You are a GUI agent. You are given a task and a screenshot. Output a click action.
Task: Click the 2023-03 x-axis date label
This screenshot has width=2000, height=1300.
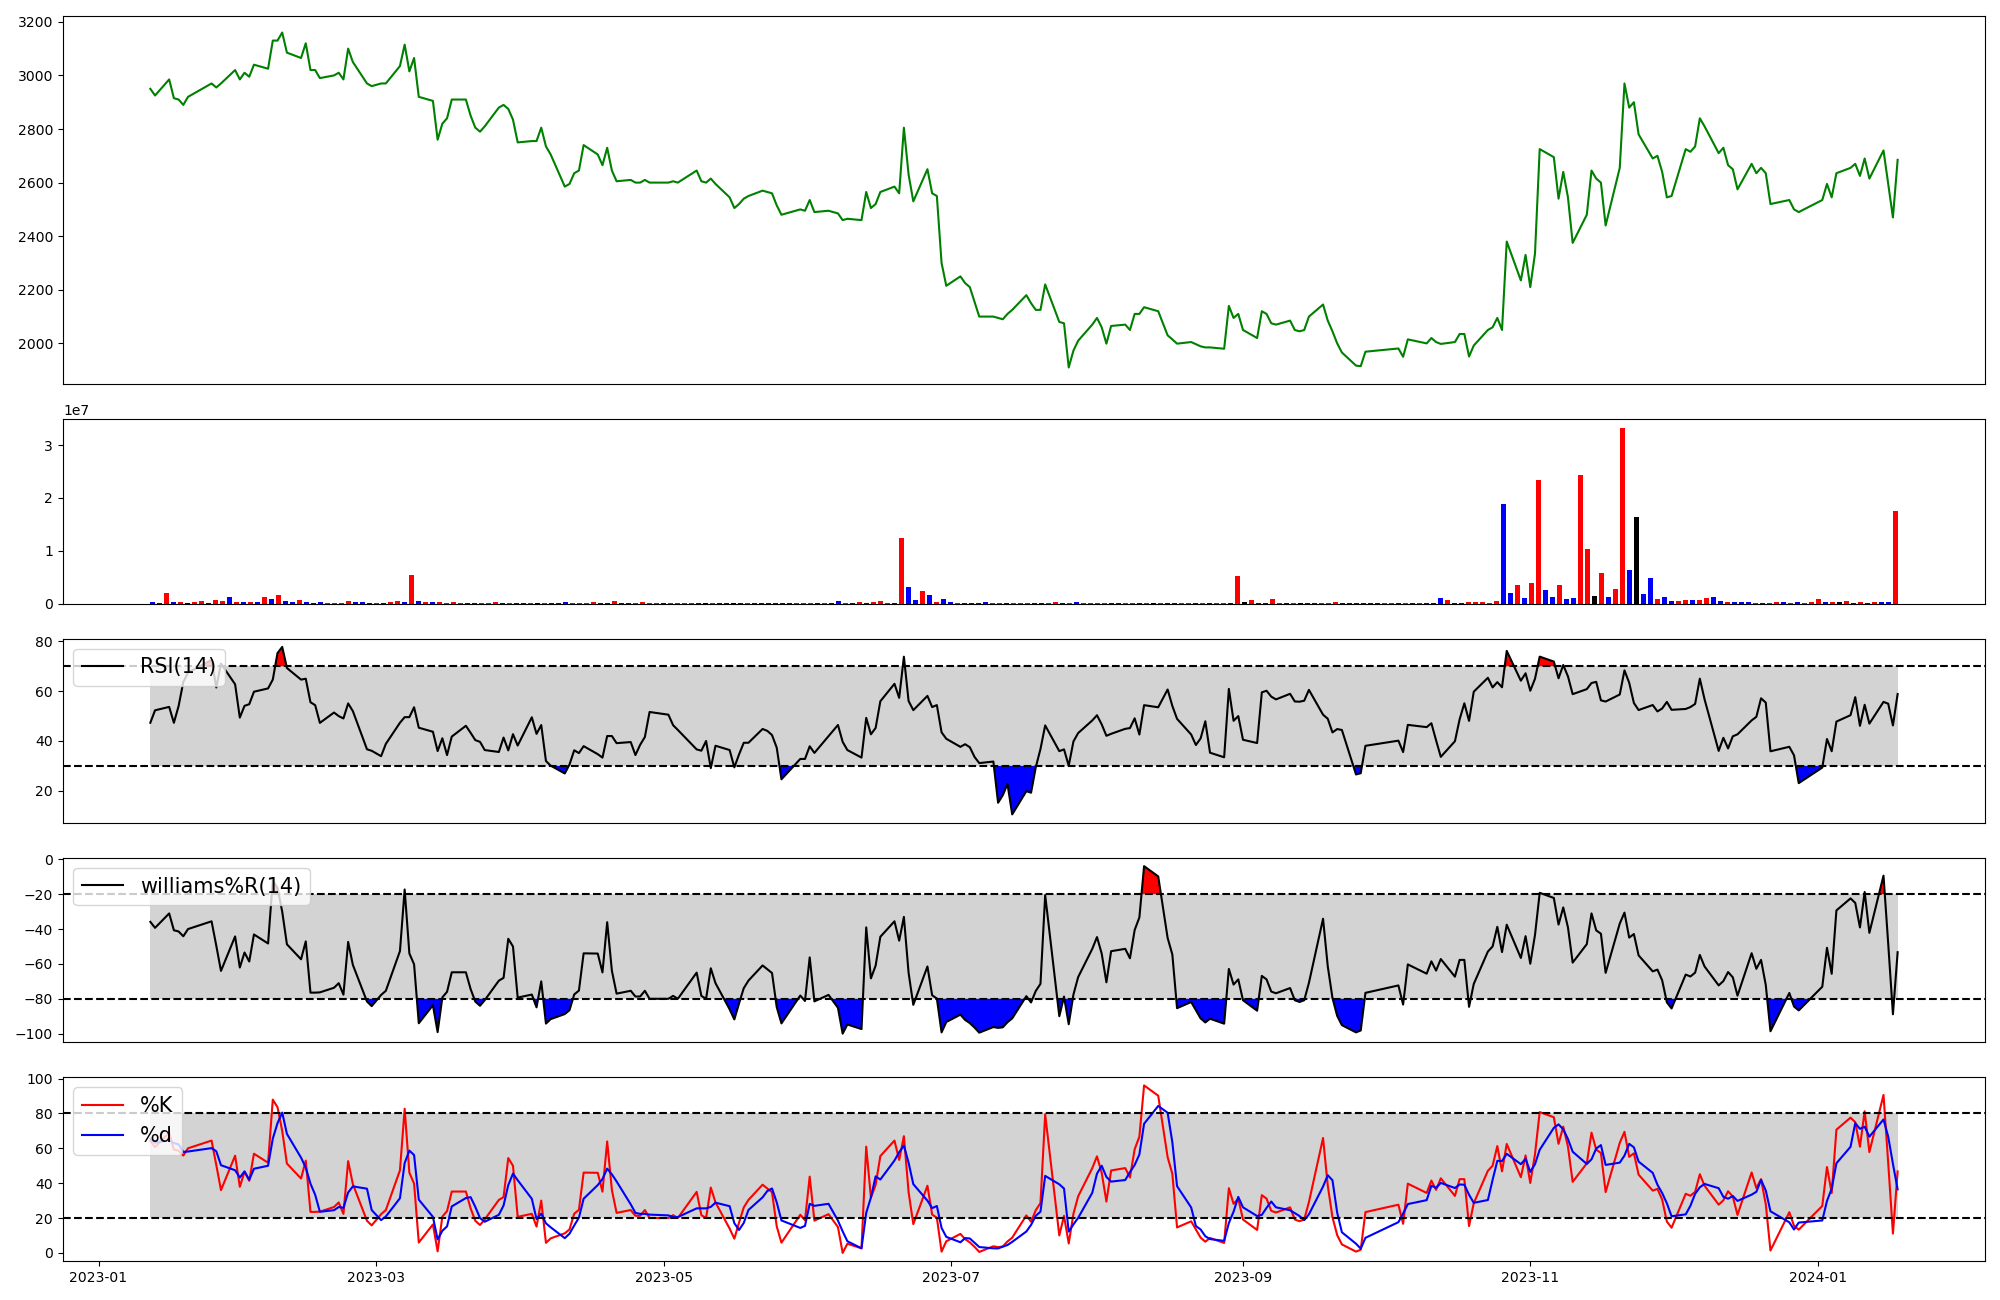pos(376,1277)
